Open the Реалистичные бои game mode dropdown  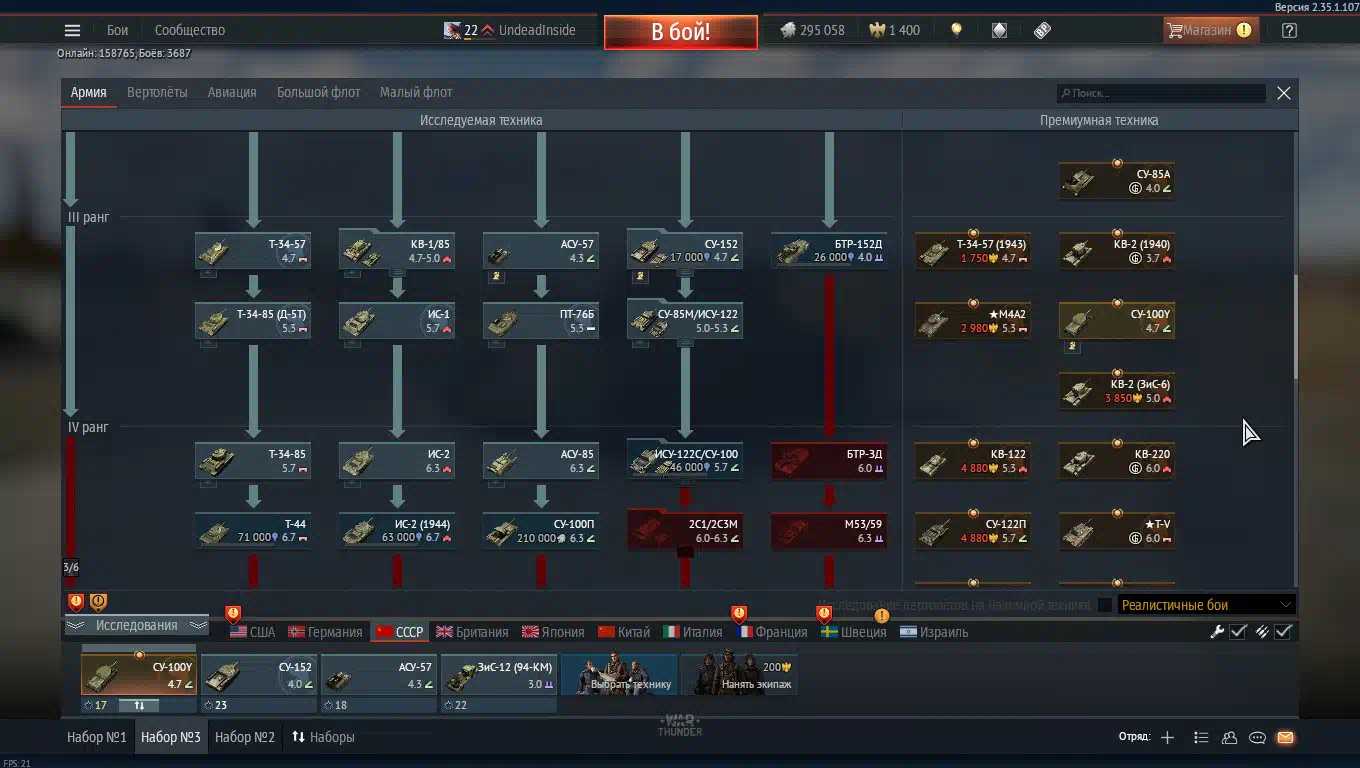[x=1207, y=605]
